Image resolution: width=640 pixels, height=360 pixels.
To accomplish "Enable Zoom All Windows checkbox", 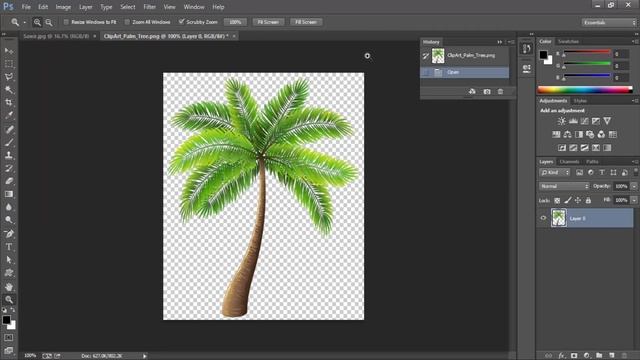I will coord(127,22).
